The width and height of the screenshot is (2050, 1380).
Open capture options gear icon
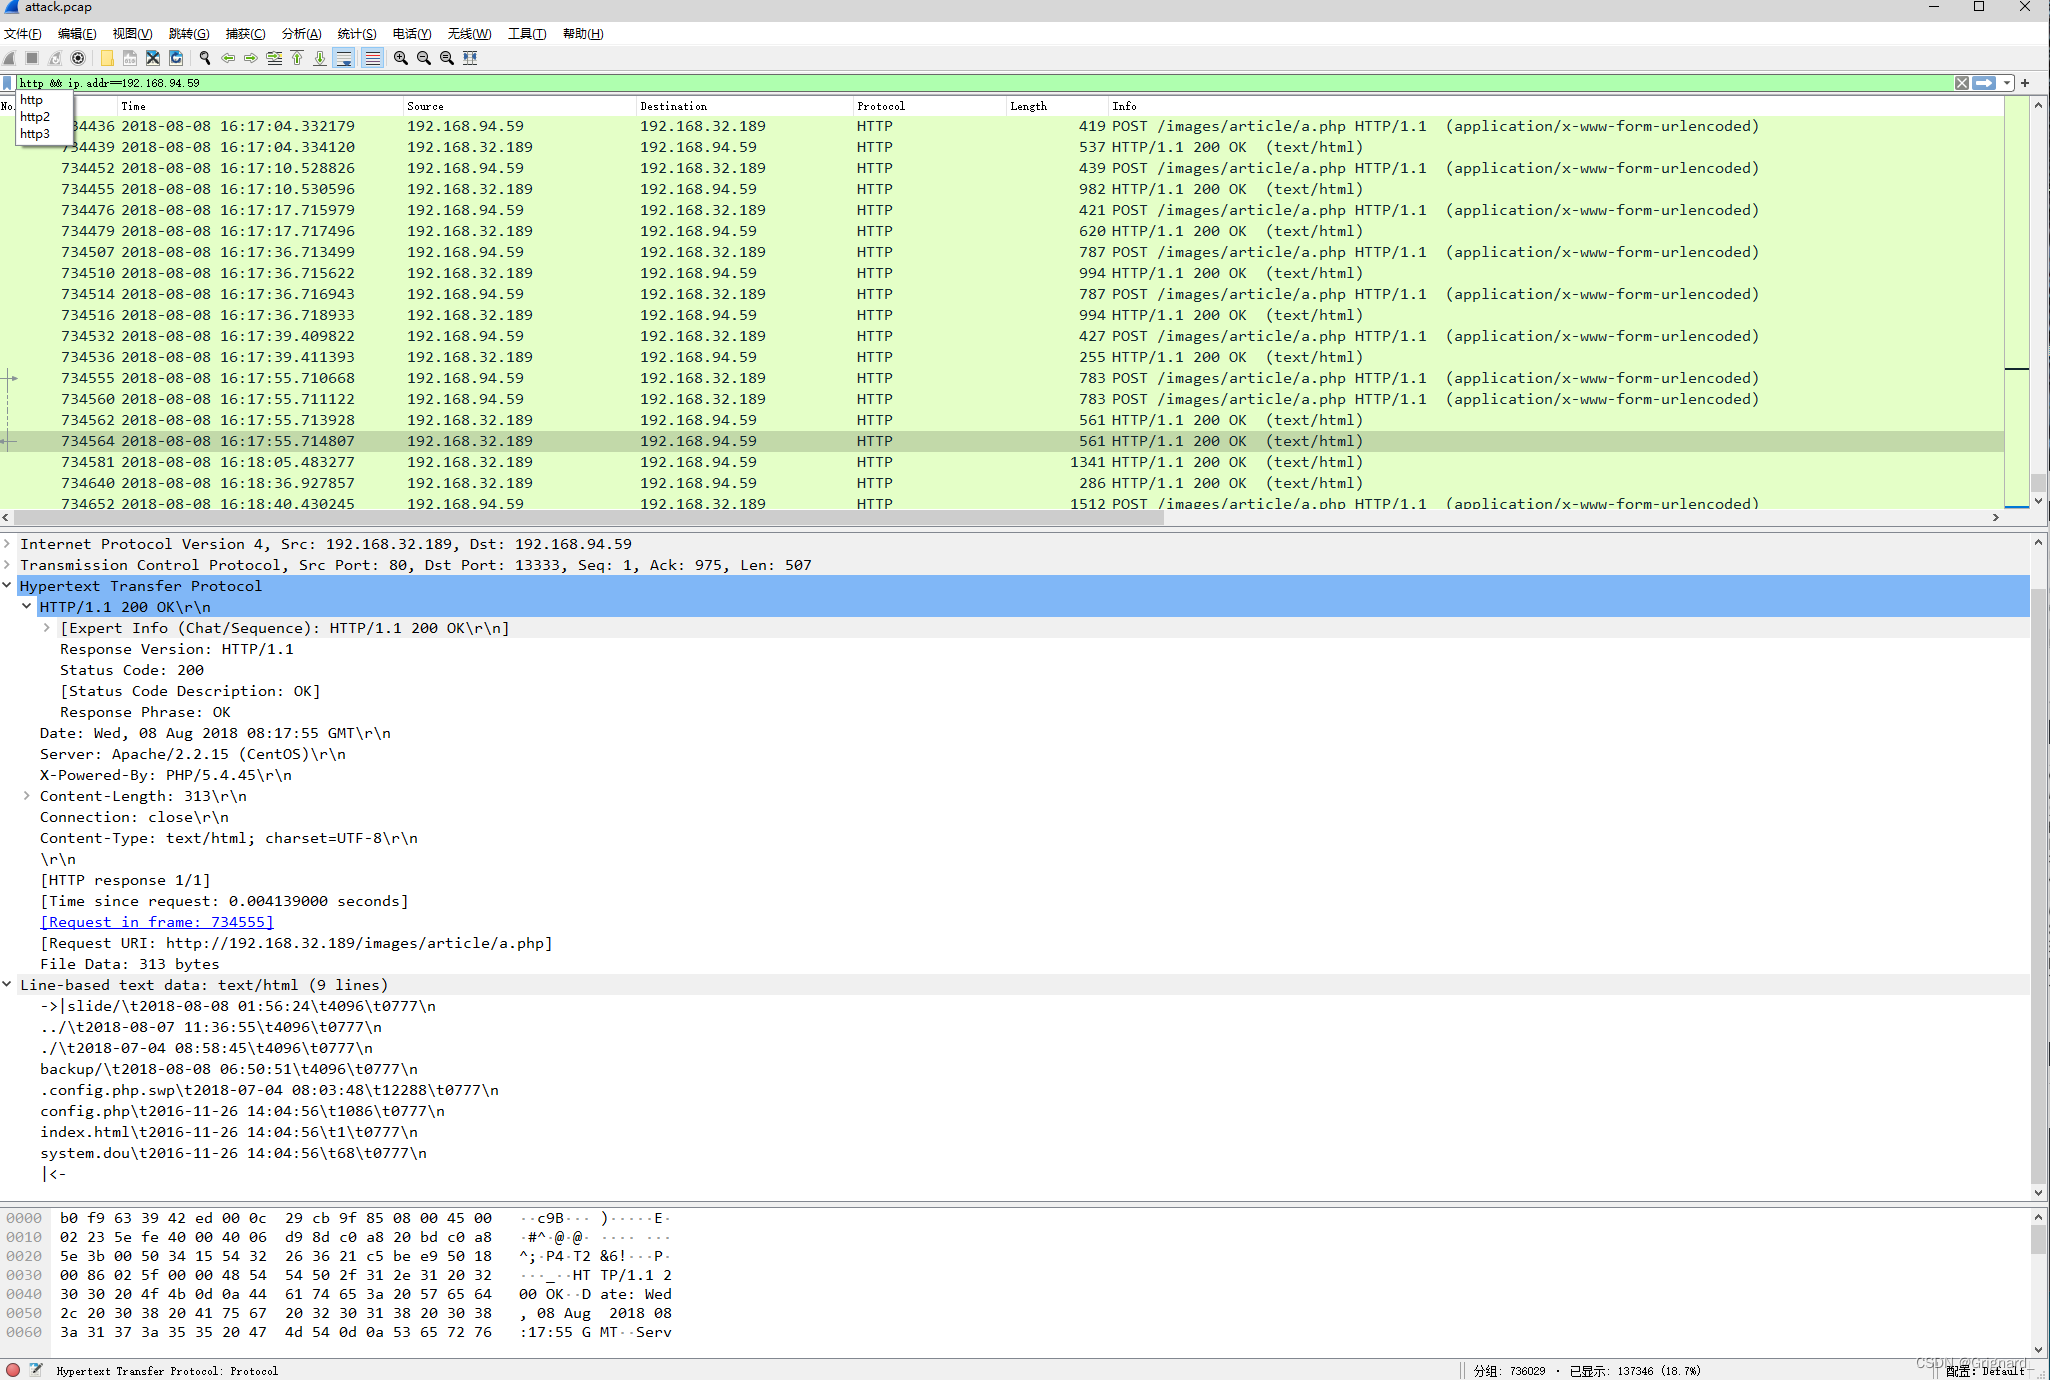pos(78,58)
